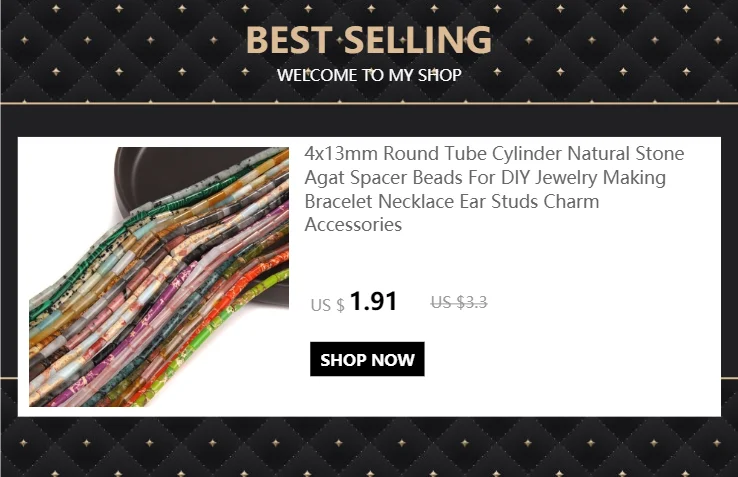The width and height of the screenshot is (738, 477).
Task: Click the Agat Spacer Beads title line
Action: pos(485,178)
